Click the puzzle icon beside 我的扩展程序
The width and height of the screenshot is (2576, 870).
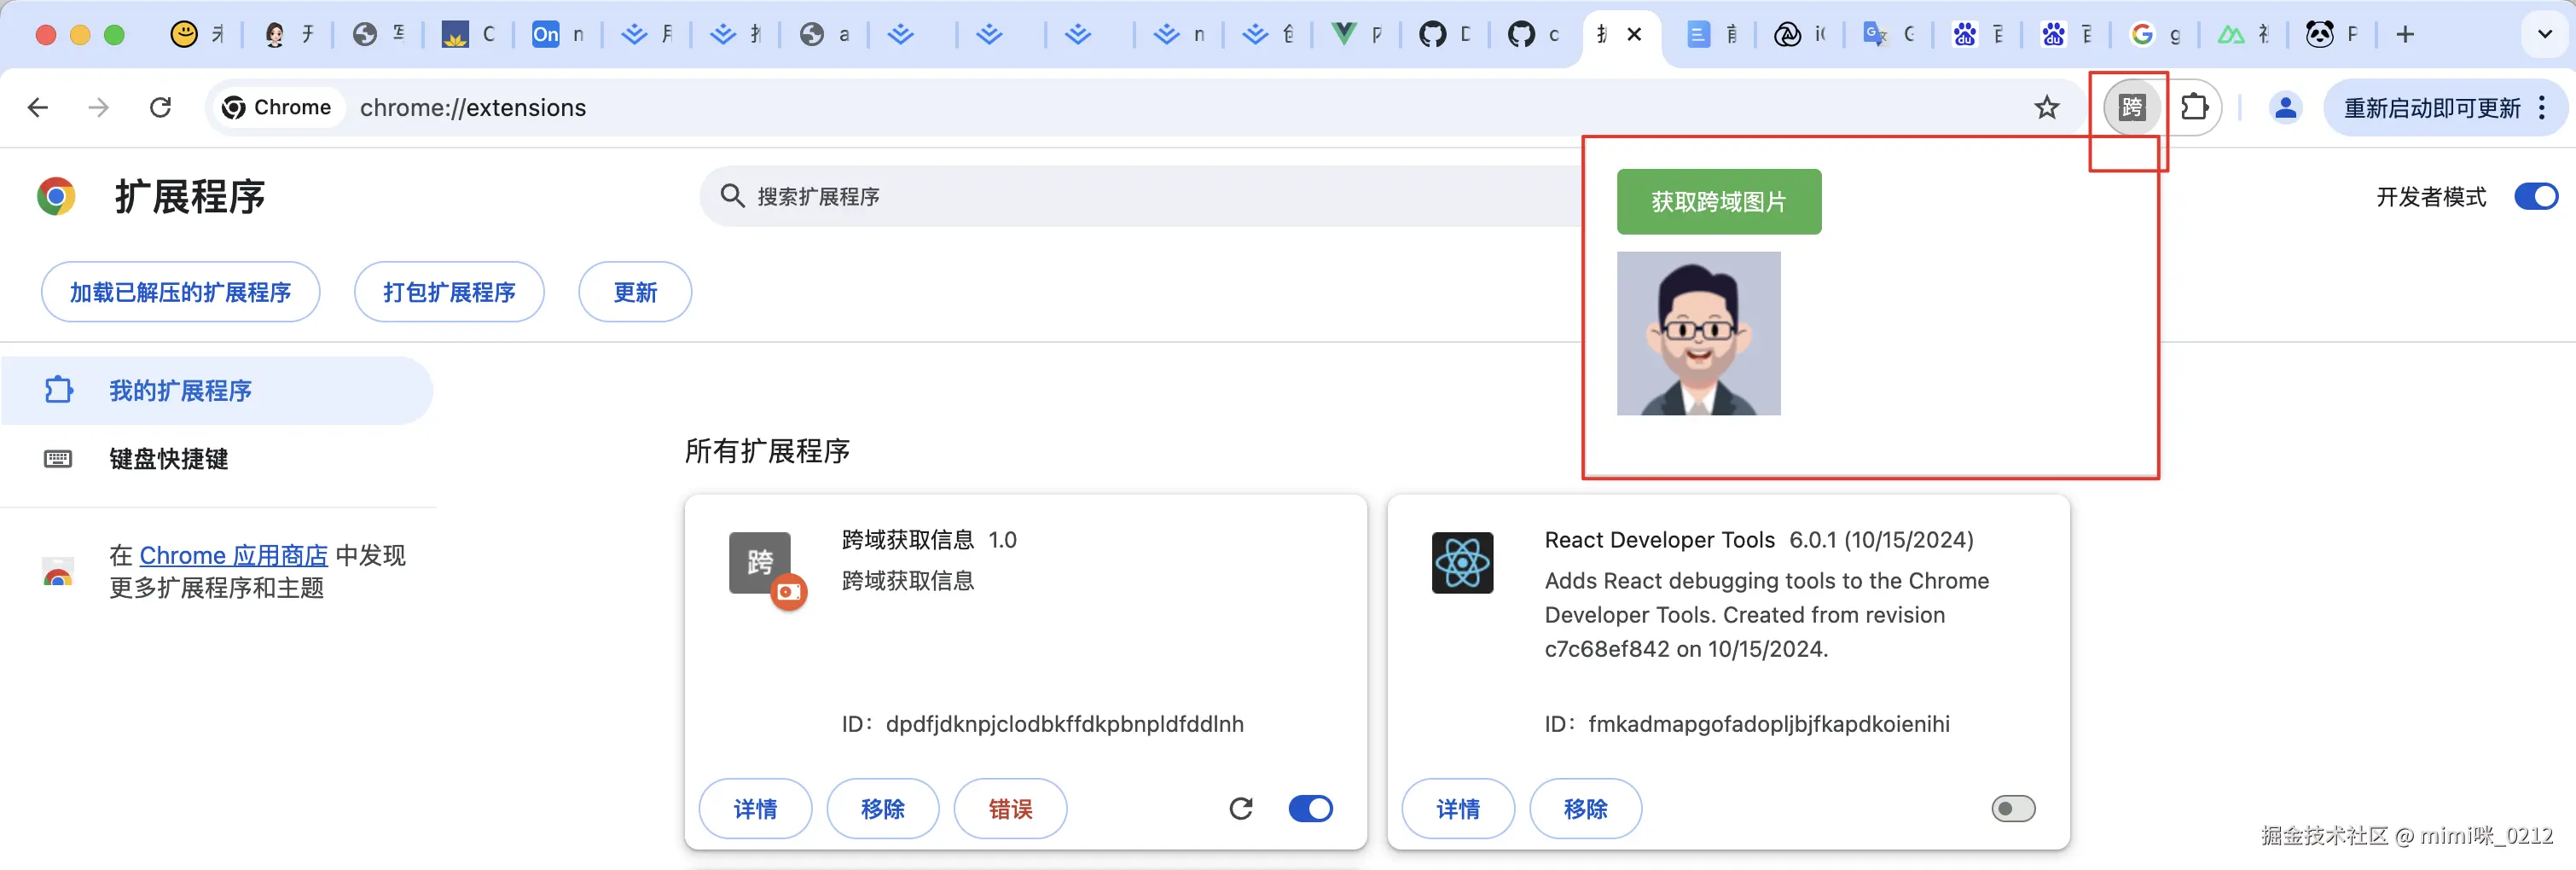pos(59,390)
